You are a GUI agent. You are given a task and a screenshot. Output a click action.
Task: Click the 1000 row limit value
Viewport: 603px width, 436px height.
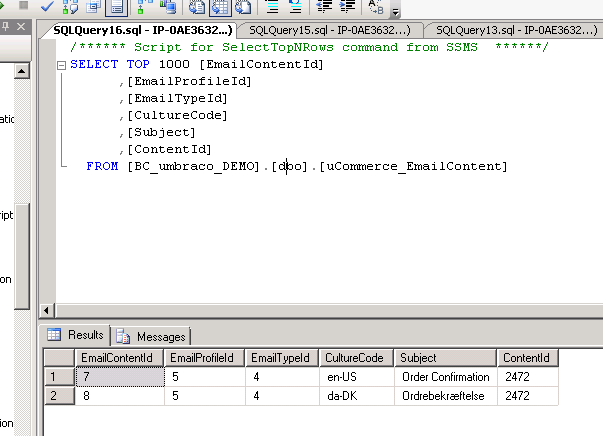tap(174, 64)
